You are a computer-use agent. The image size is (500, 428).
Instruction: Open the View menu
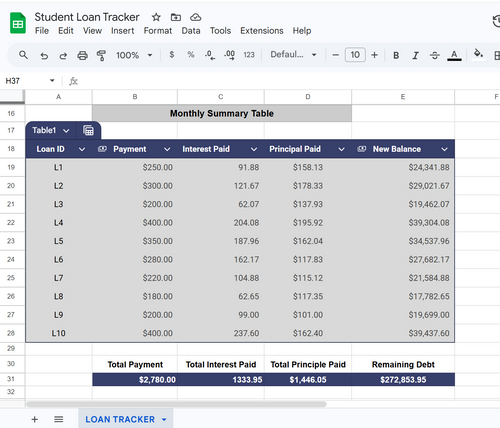(92, 31)
